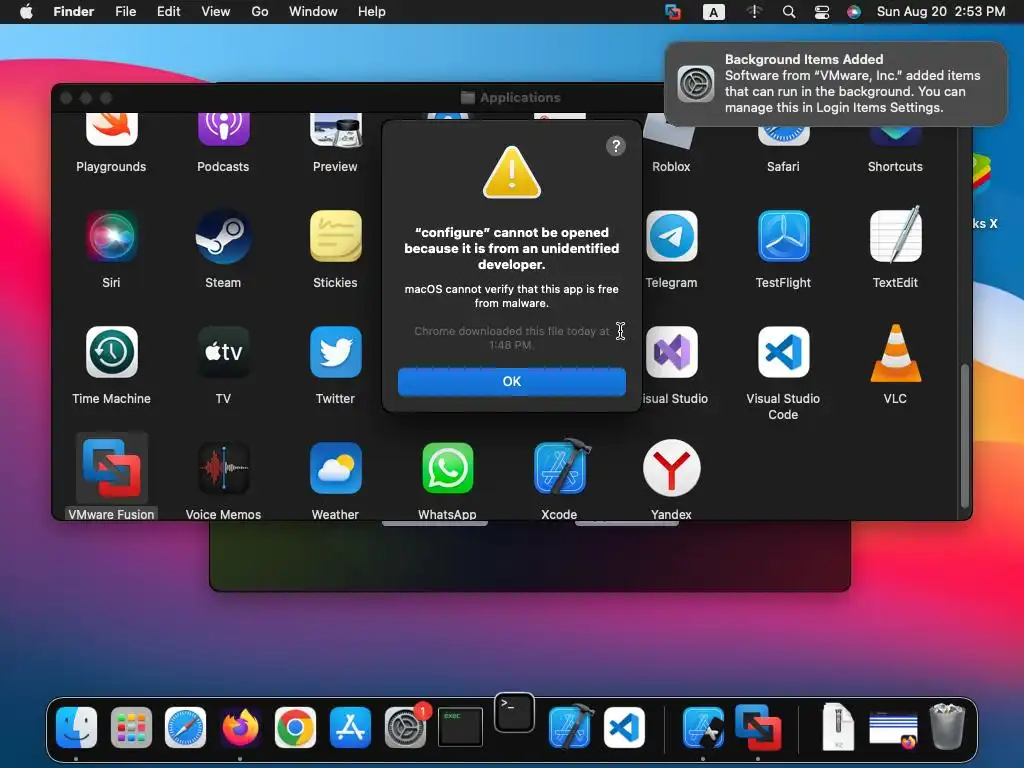This screenshot has height=768, width=1024.
Task: Open the Apple TV app
Action: (223, 352)
